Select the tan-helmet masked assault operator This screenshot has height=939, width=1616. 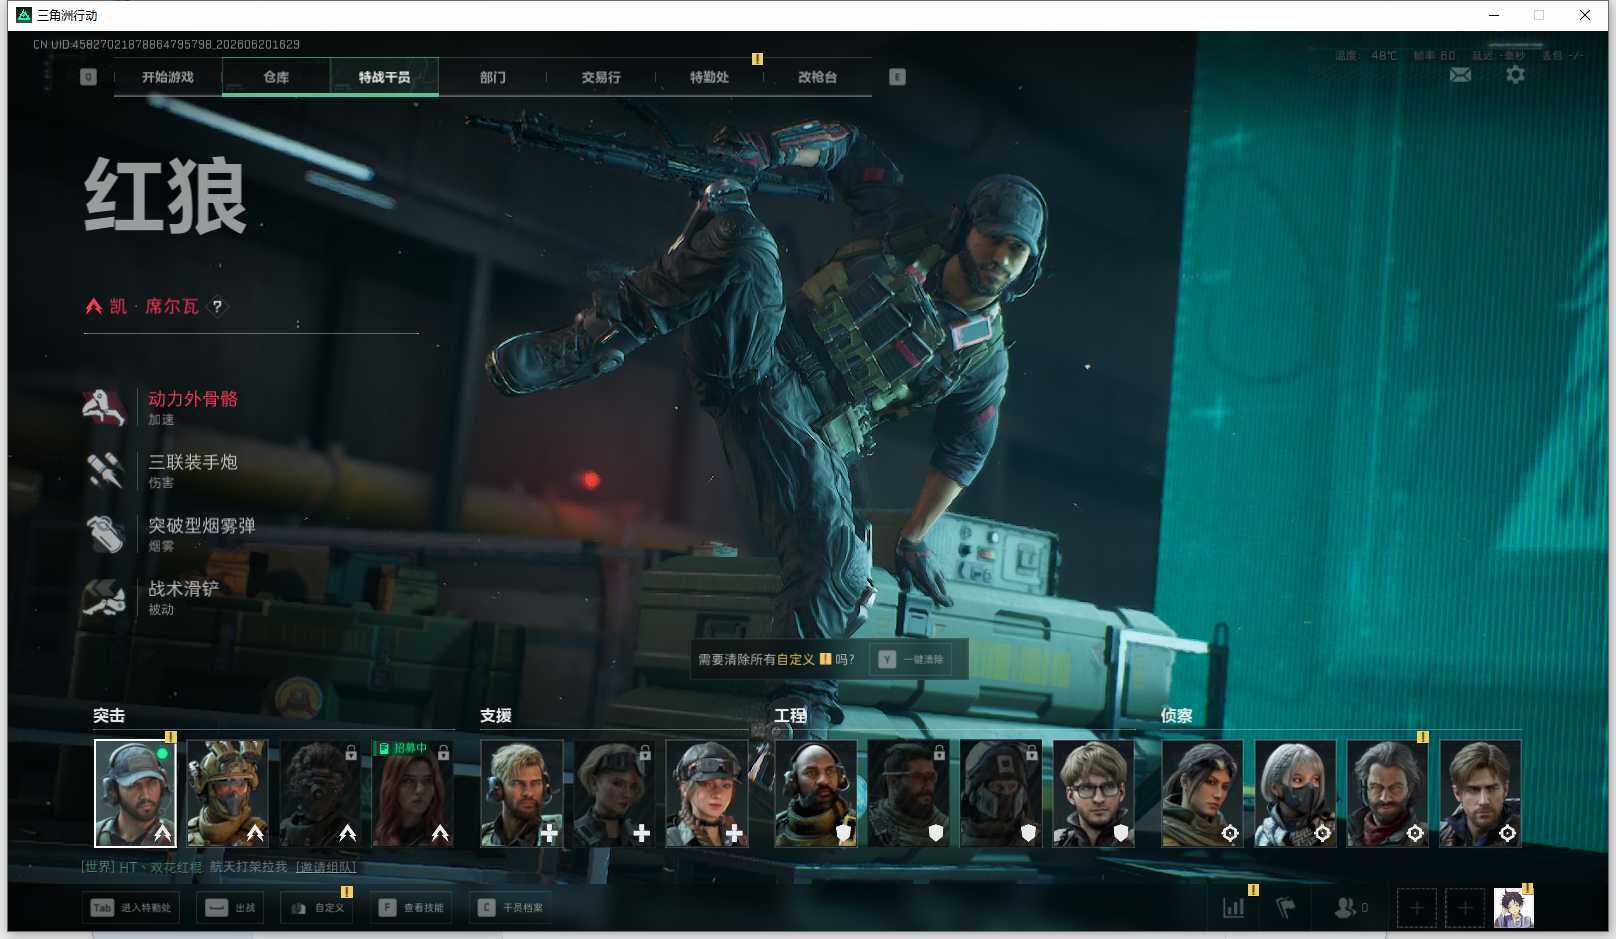227,793
